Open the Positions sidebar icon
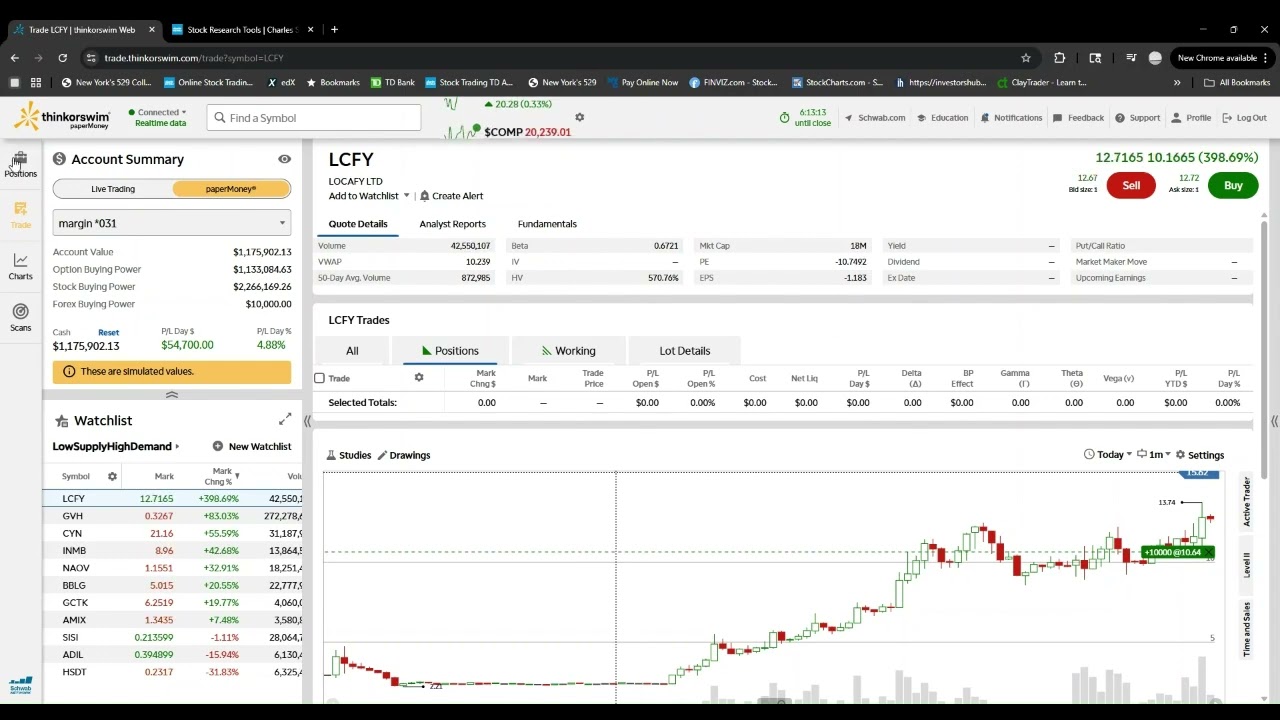The height and width of the screenshot is (720, 1280). point(20,165)
